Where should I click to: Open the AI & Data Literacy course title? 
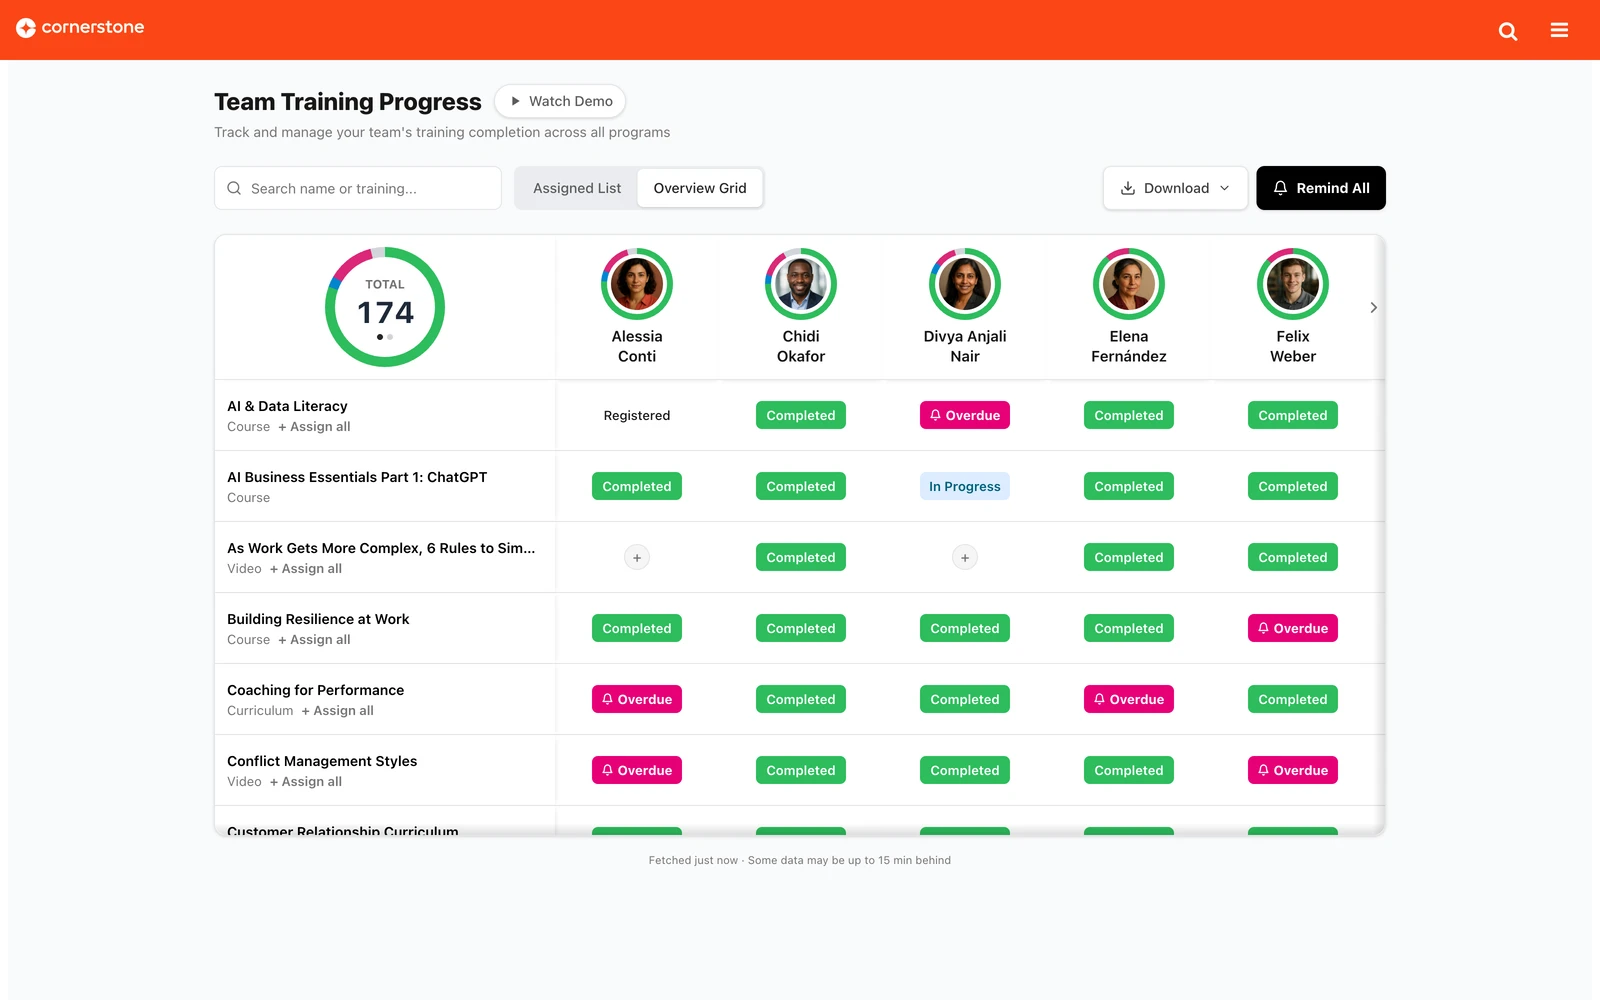(287, 407)
